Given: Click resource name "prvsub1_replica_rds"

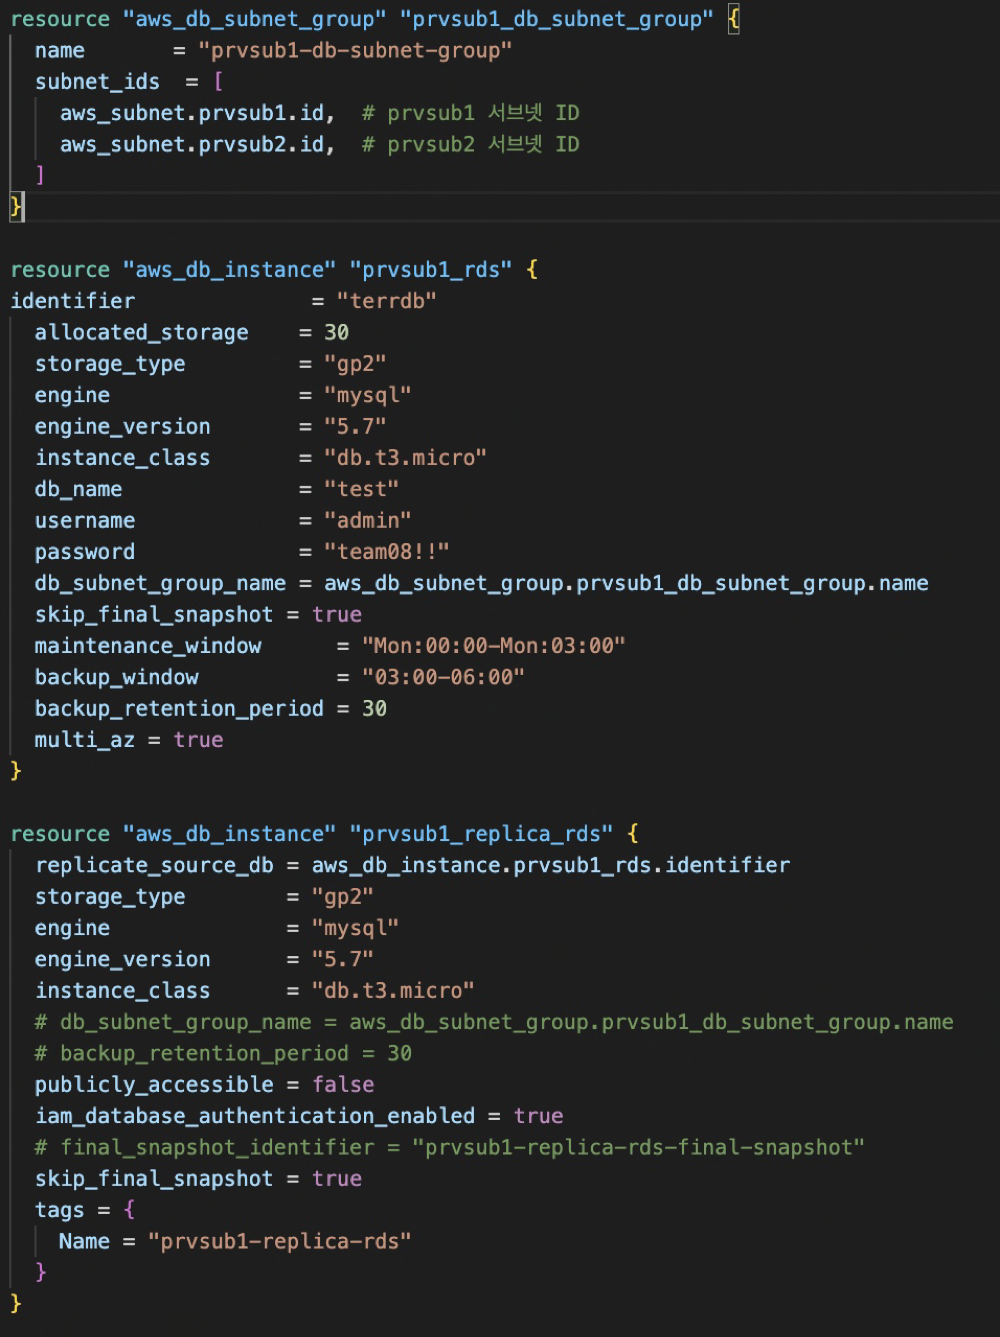Looking at the screenshot, I should pos(481,834).
